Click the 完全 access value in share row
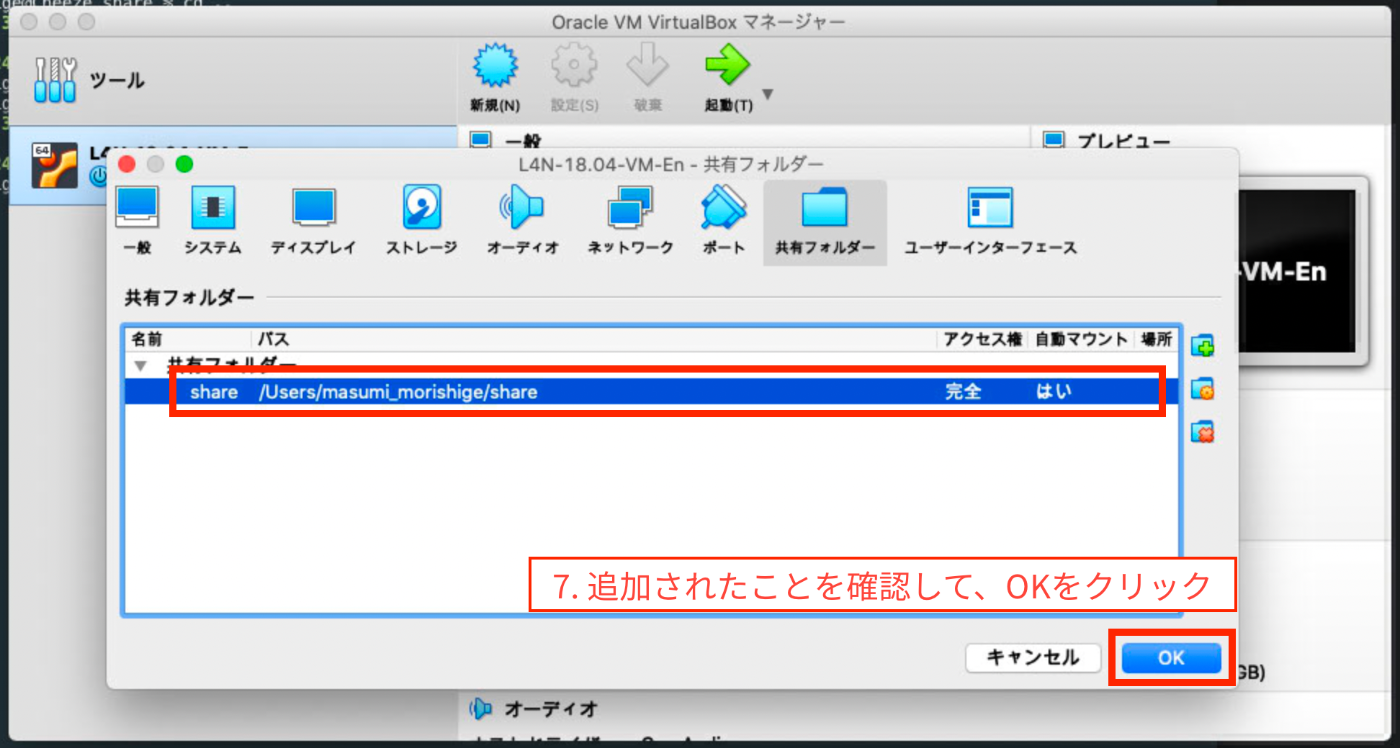This screenshot has height=748, width=1400. [963, 392]
